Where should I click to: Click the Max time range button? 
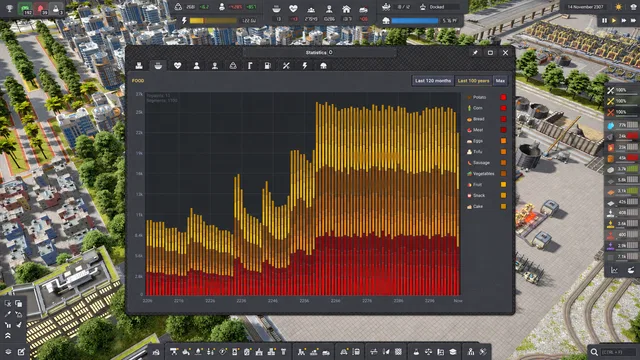pyautogui.click(x=500, y=81)
